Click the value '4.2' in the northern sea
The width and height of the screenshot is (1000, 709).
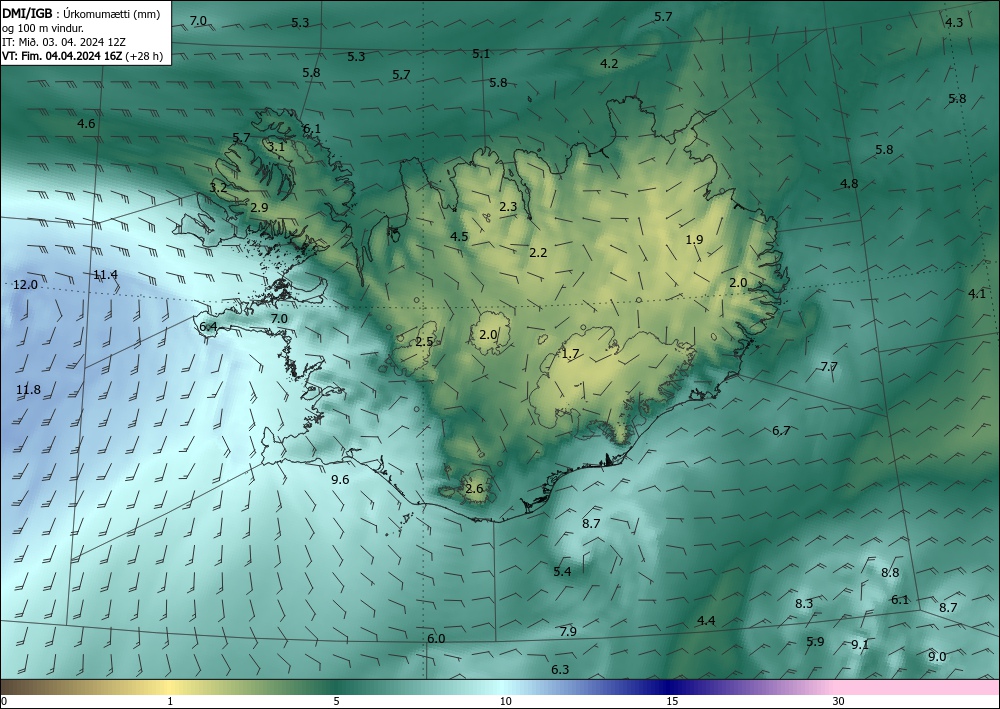click(609, 63)
